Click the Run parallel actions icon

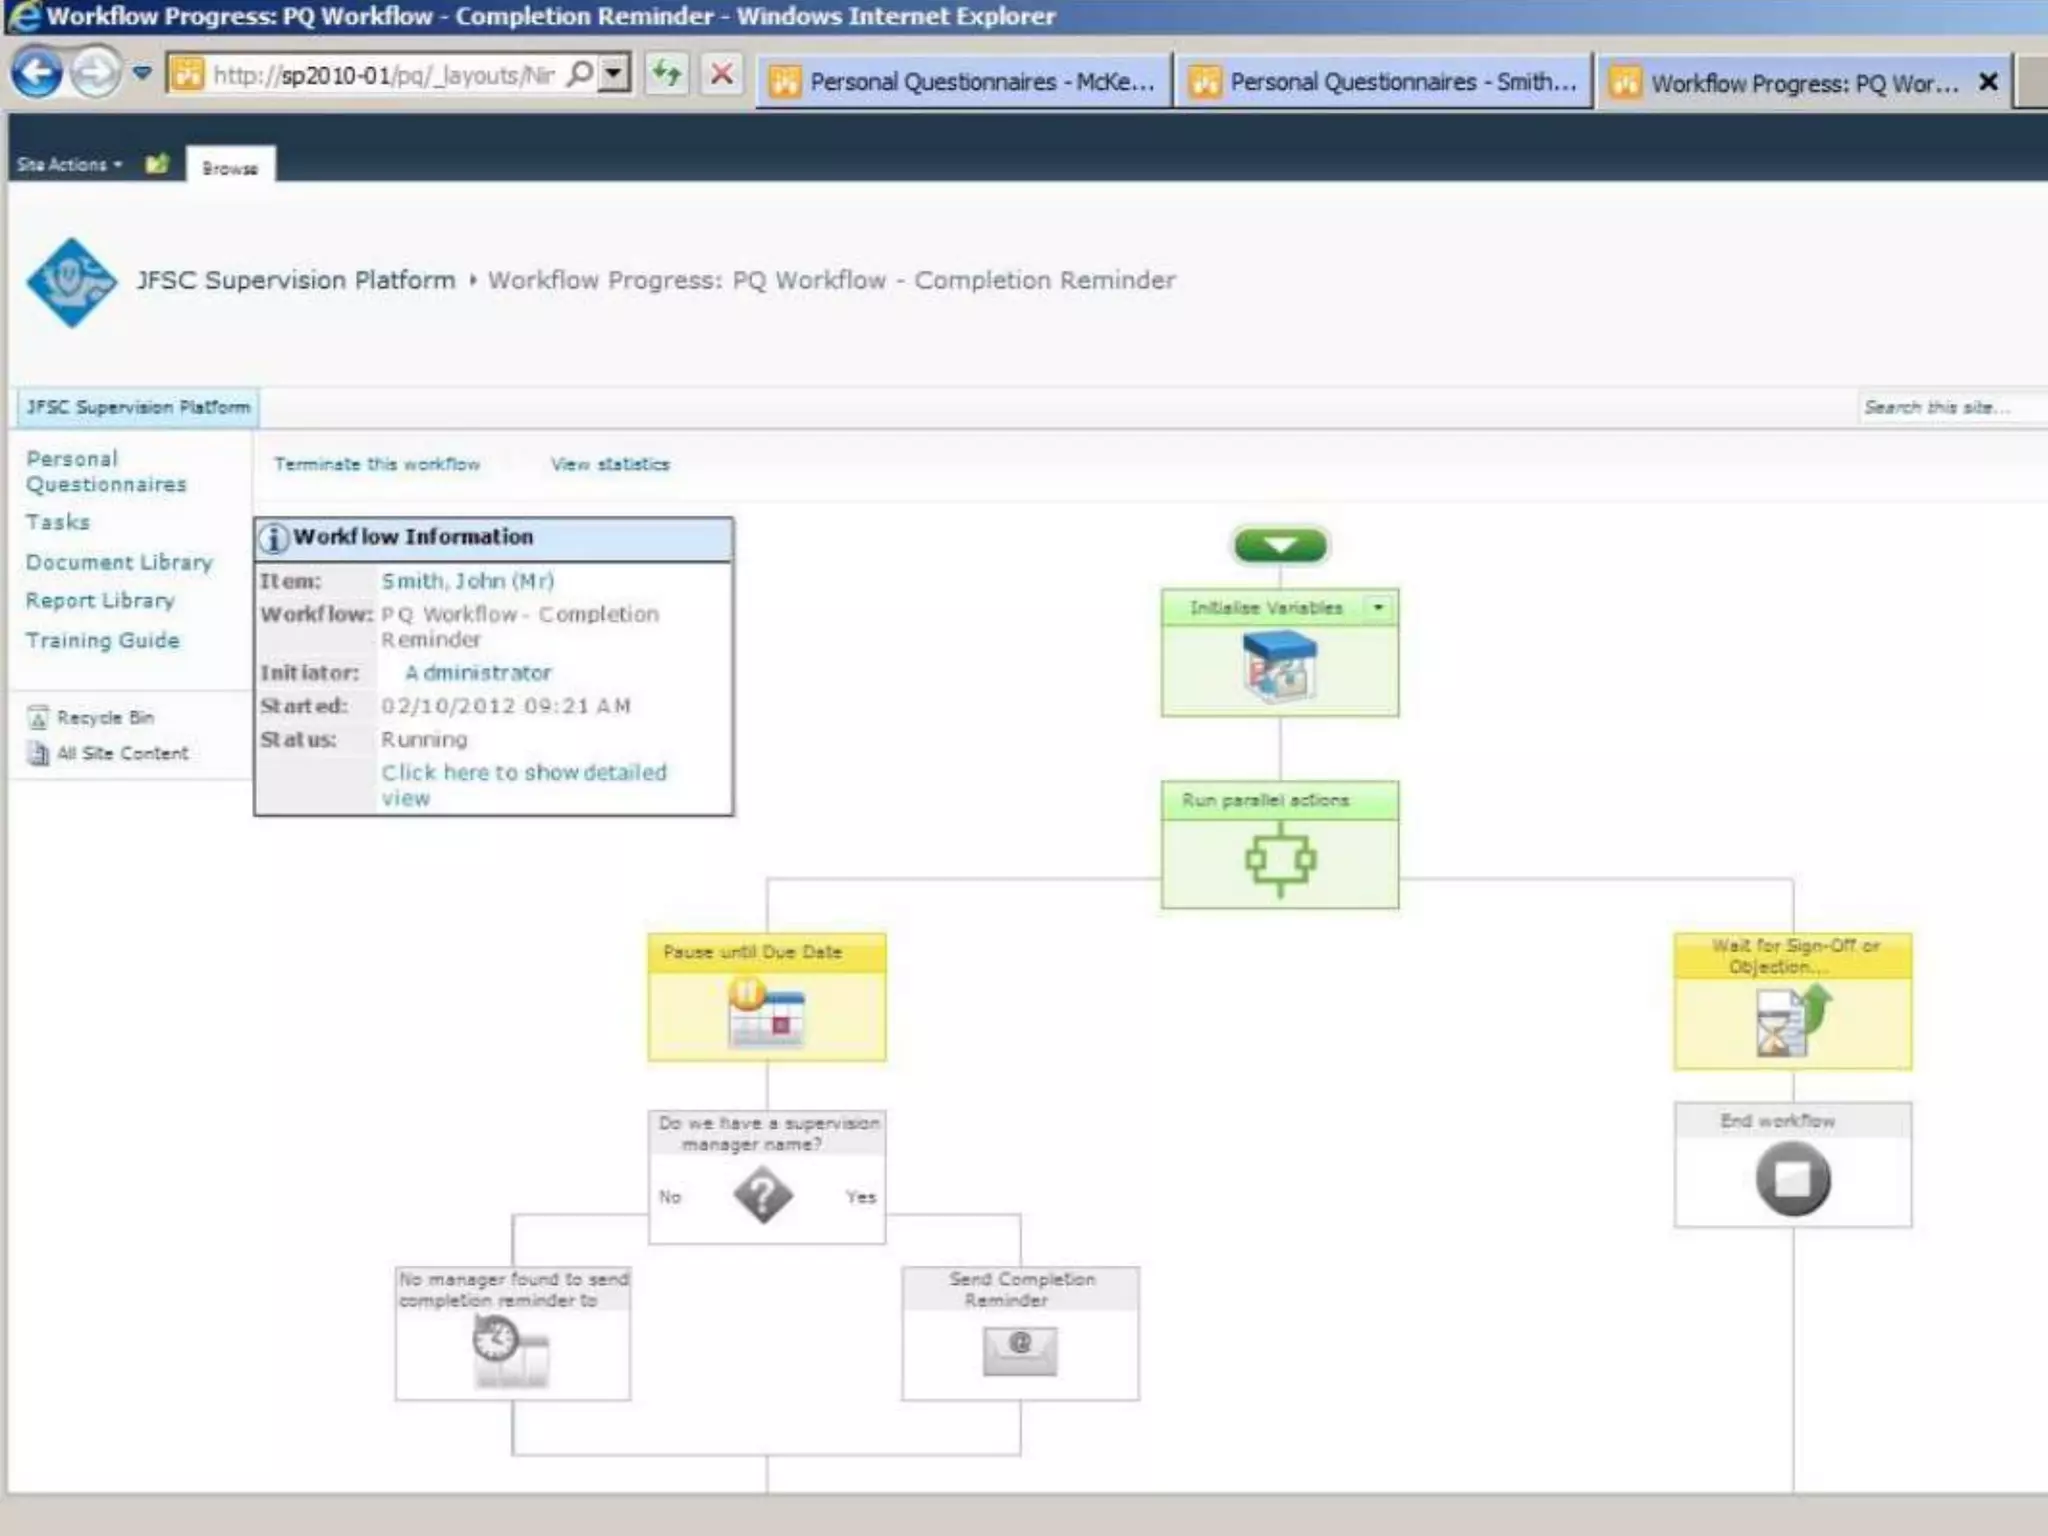click(x=1279, y=860)
